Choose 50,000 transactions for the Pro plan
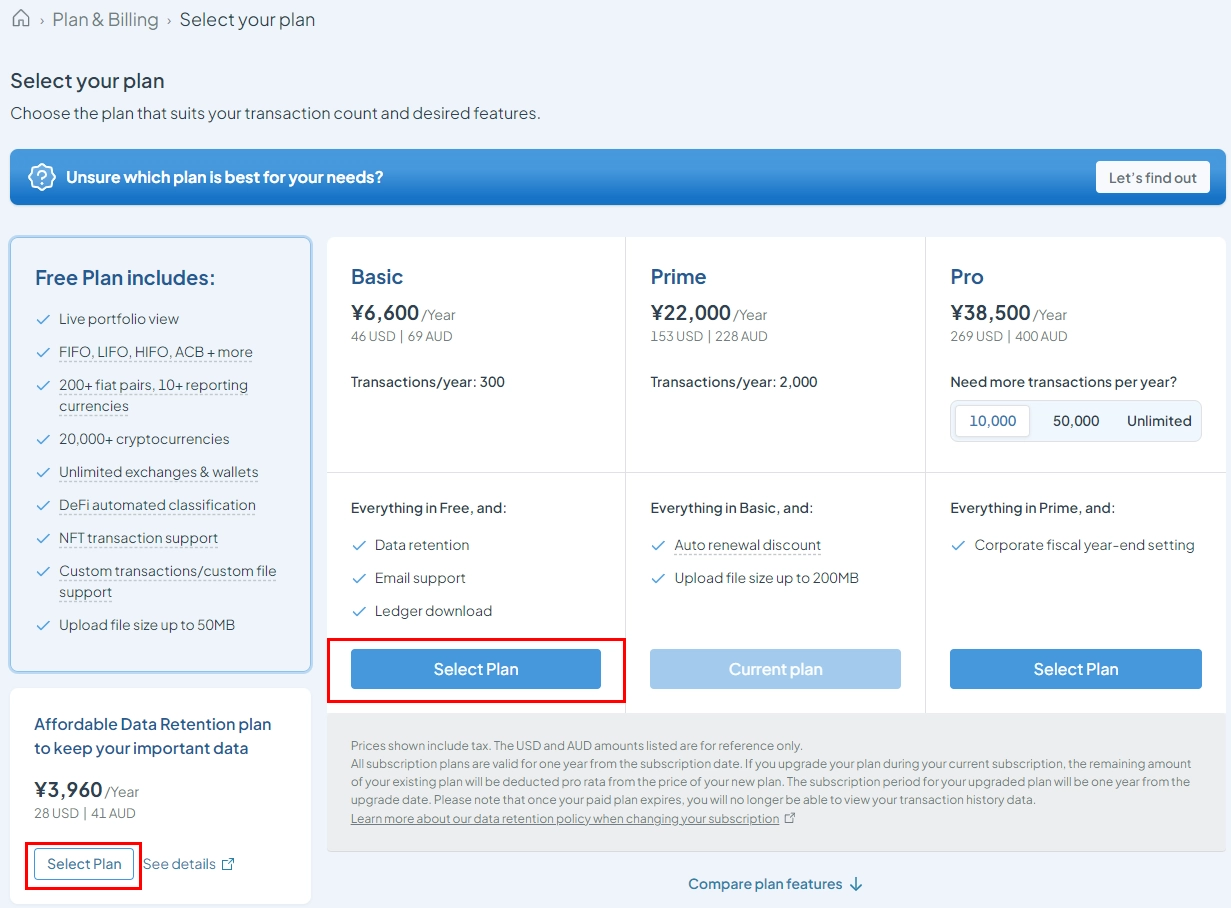 1076,421
